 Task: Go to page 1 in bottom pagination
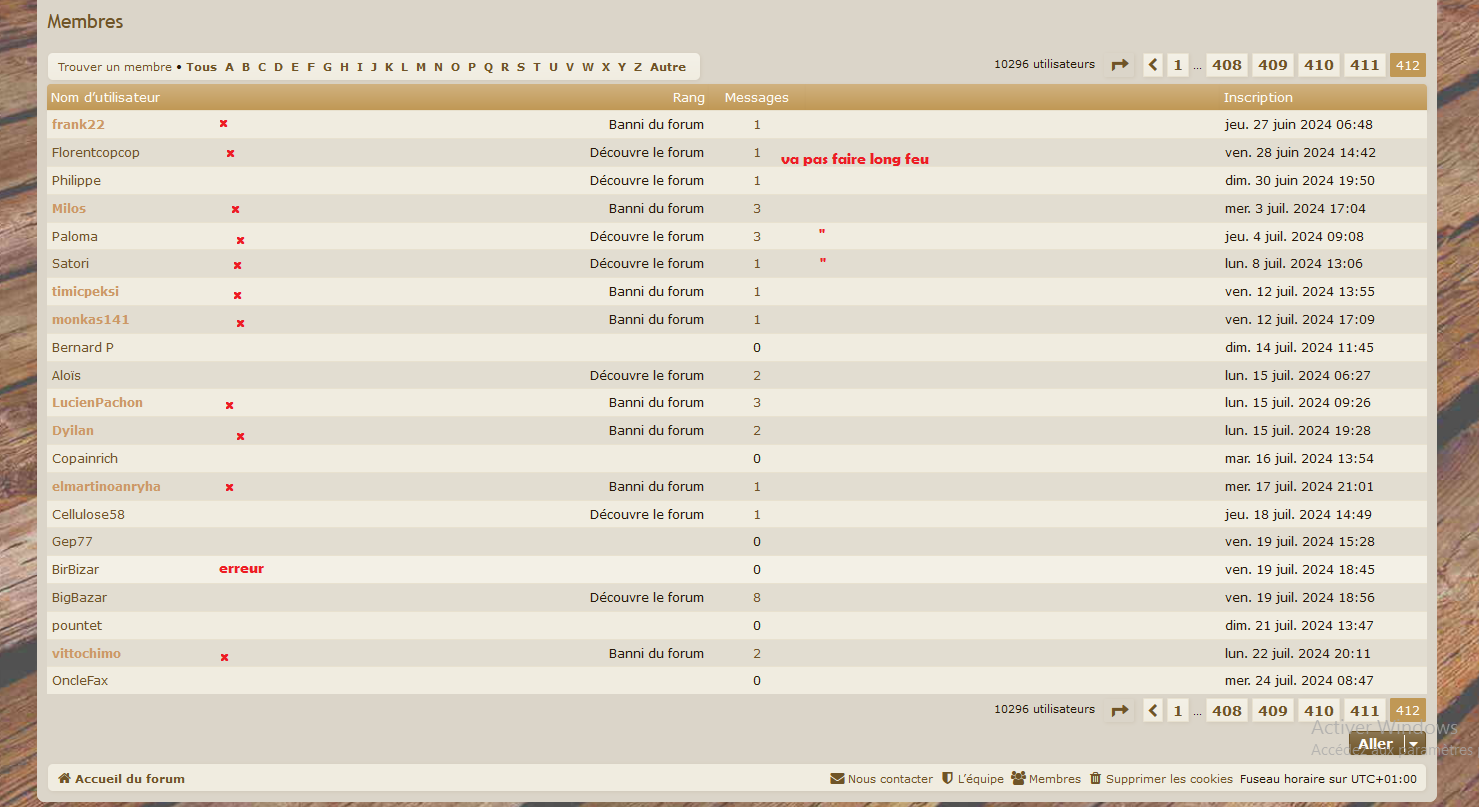[x=1178, y=710]
